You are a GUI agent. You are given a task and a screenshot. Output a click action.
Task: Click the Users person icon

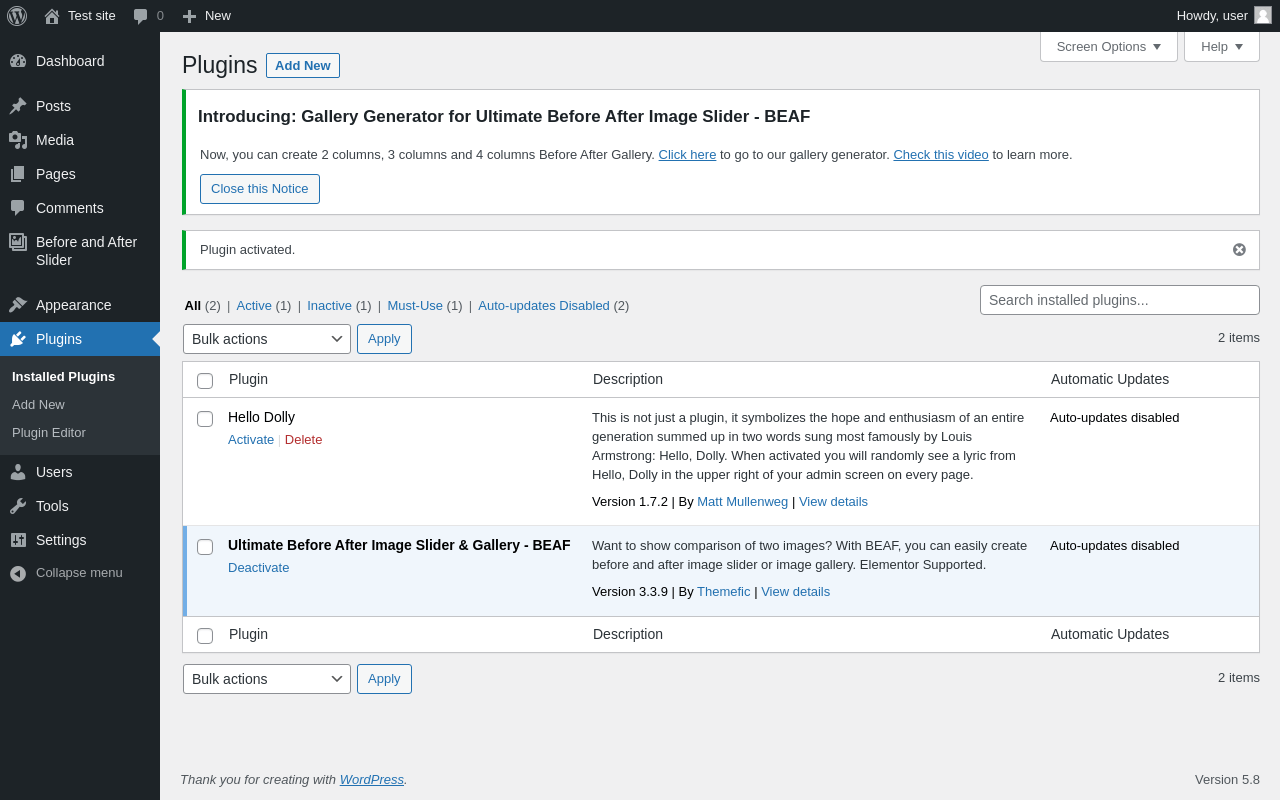18,472
